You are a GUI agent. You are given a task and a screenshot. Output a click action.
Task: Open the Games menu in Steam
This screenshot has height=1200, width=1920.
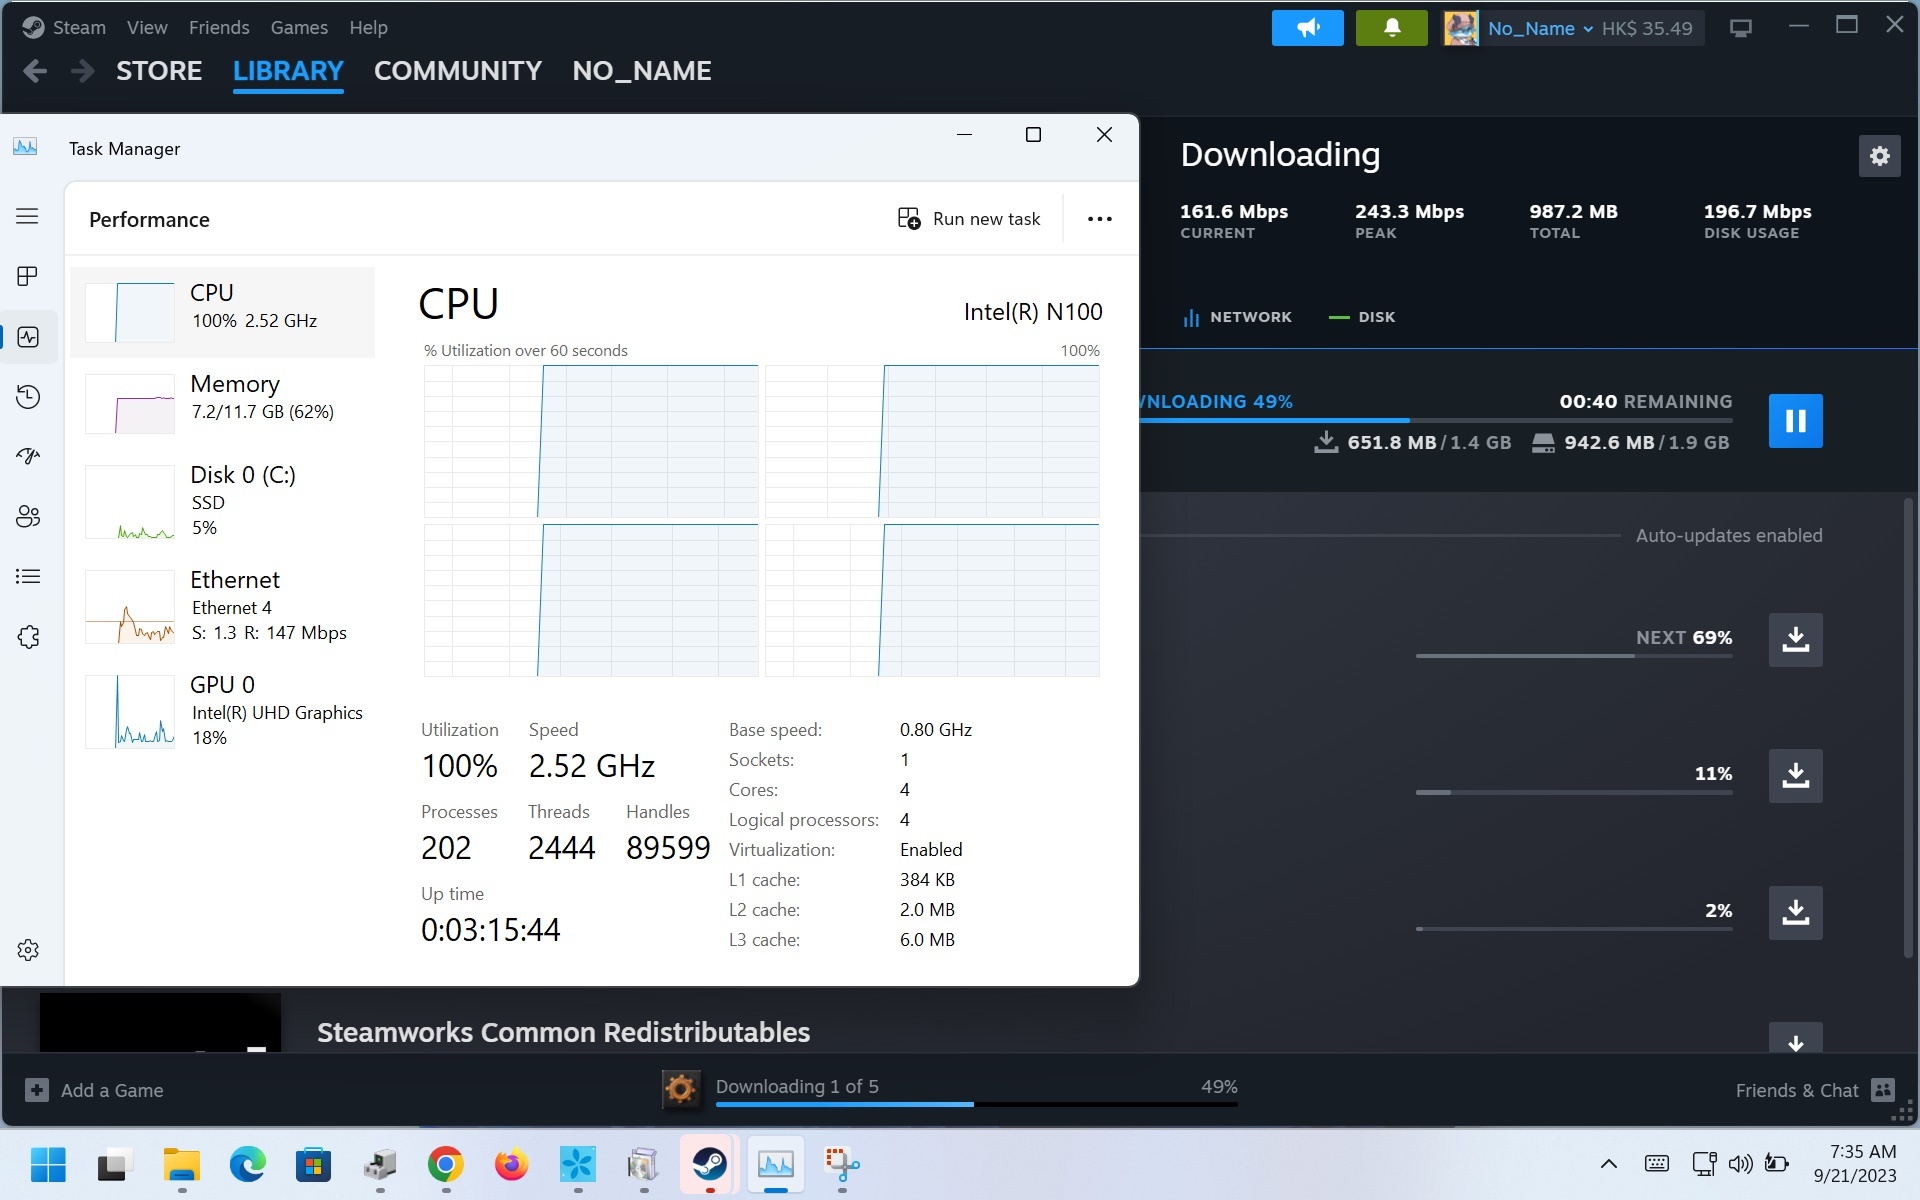298,28
